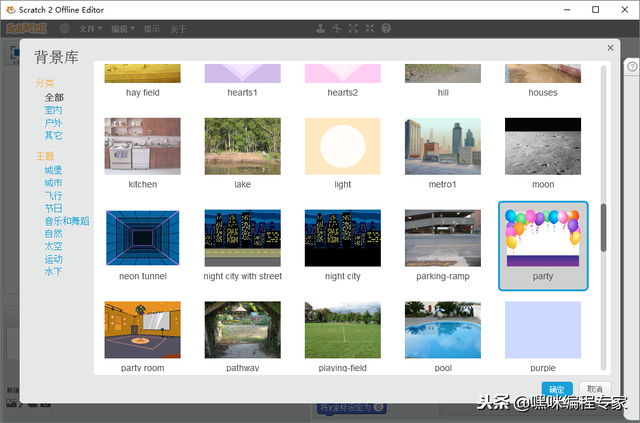This screenshot has width=640, height=423.
Task: Confirm selection with 确定 button
Action: coord(557,389)
